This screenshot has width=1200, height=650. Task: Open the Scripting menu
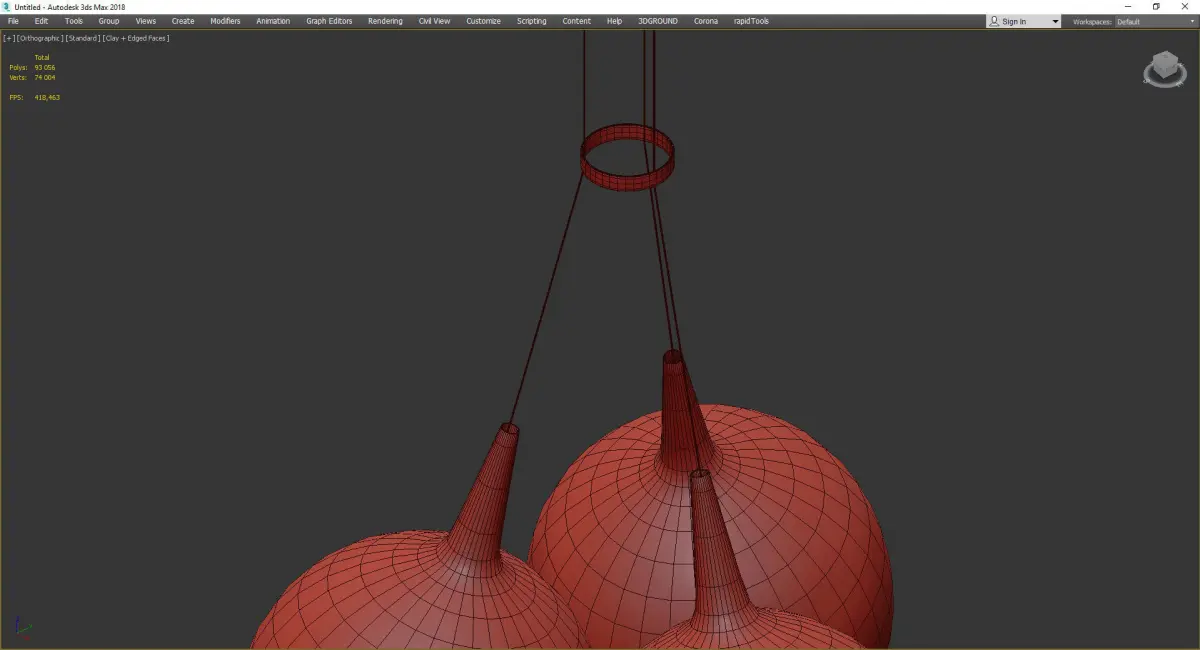click(531, 21)
